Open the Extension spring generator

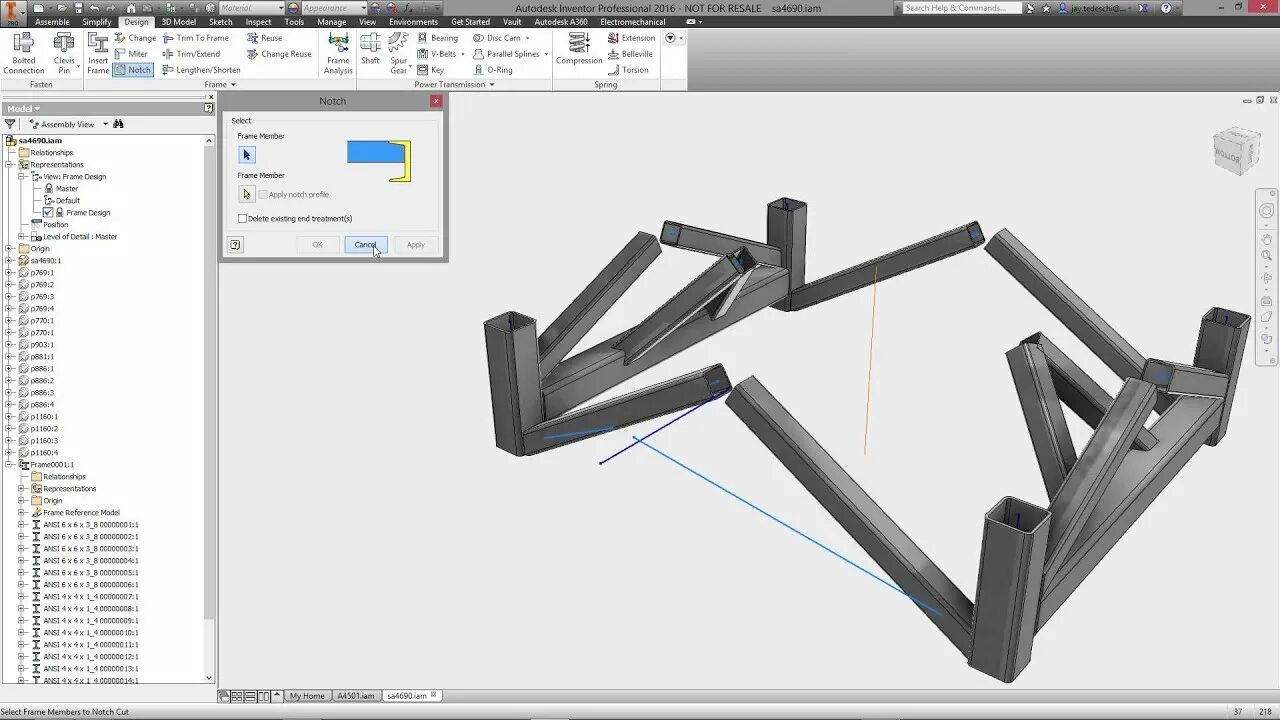click(x=631, y=38)
